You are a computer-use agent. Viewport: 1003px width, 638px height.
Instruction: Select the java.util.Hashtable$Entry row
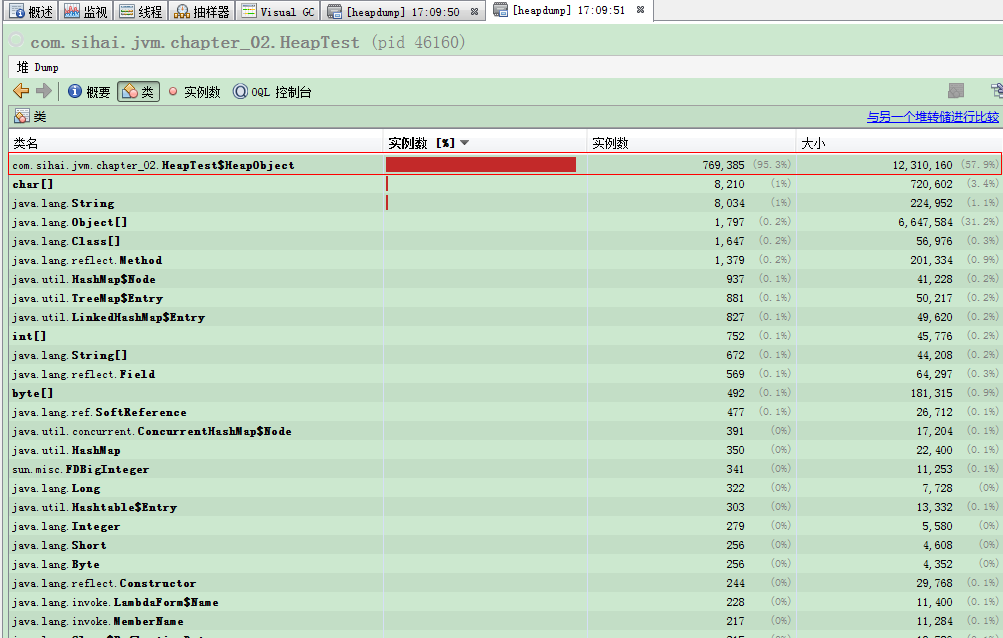click(x=505, y=507)
